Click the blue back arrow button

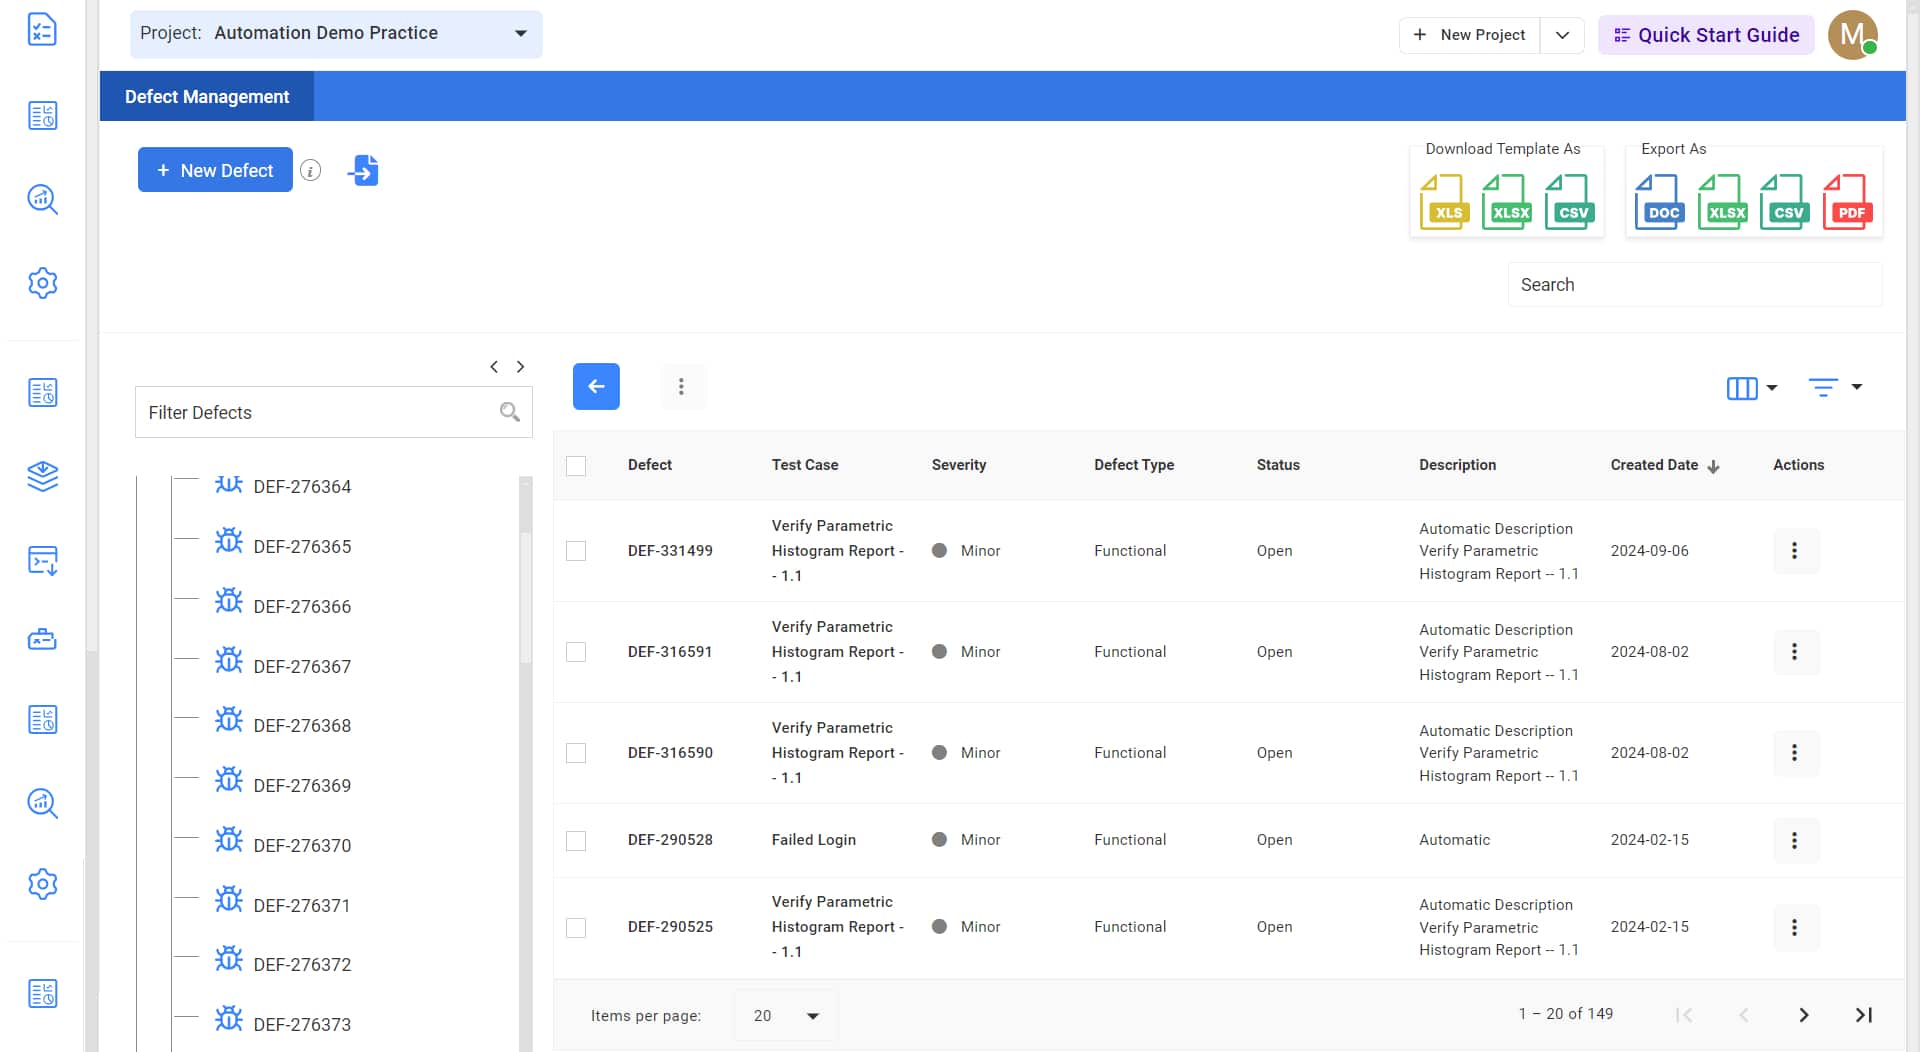point(596,386)
